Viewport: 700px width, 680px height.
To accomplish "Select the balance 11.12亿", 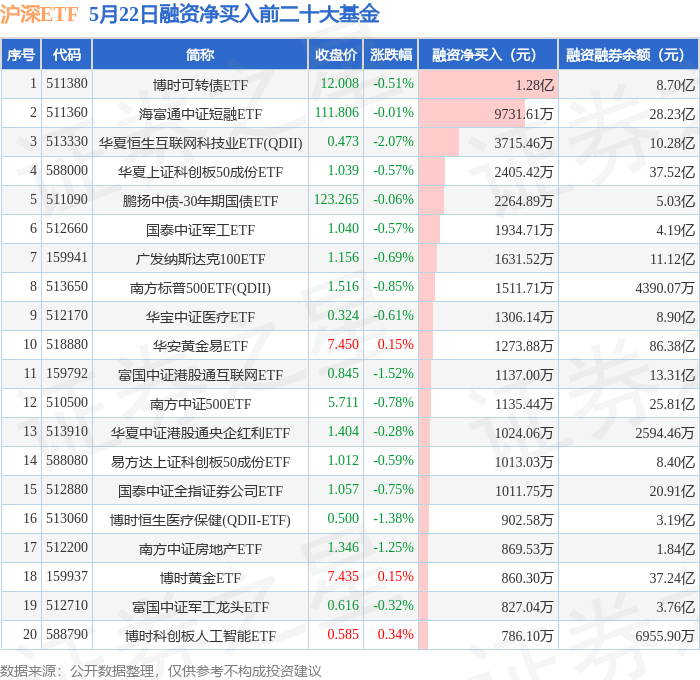I will [x=672, y=259].
